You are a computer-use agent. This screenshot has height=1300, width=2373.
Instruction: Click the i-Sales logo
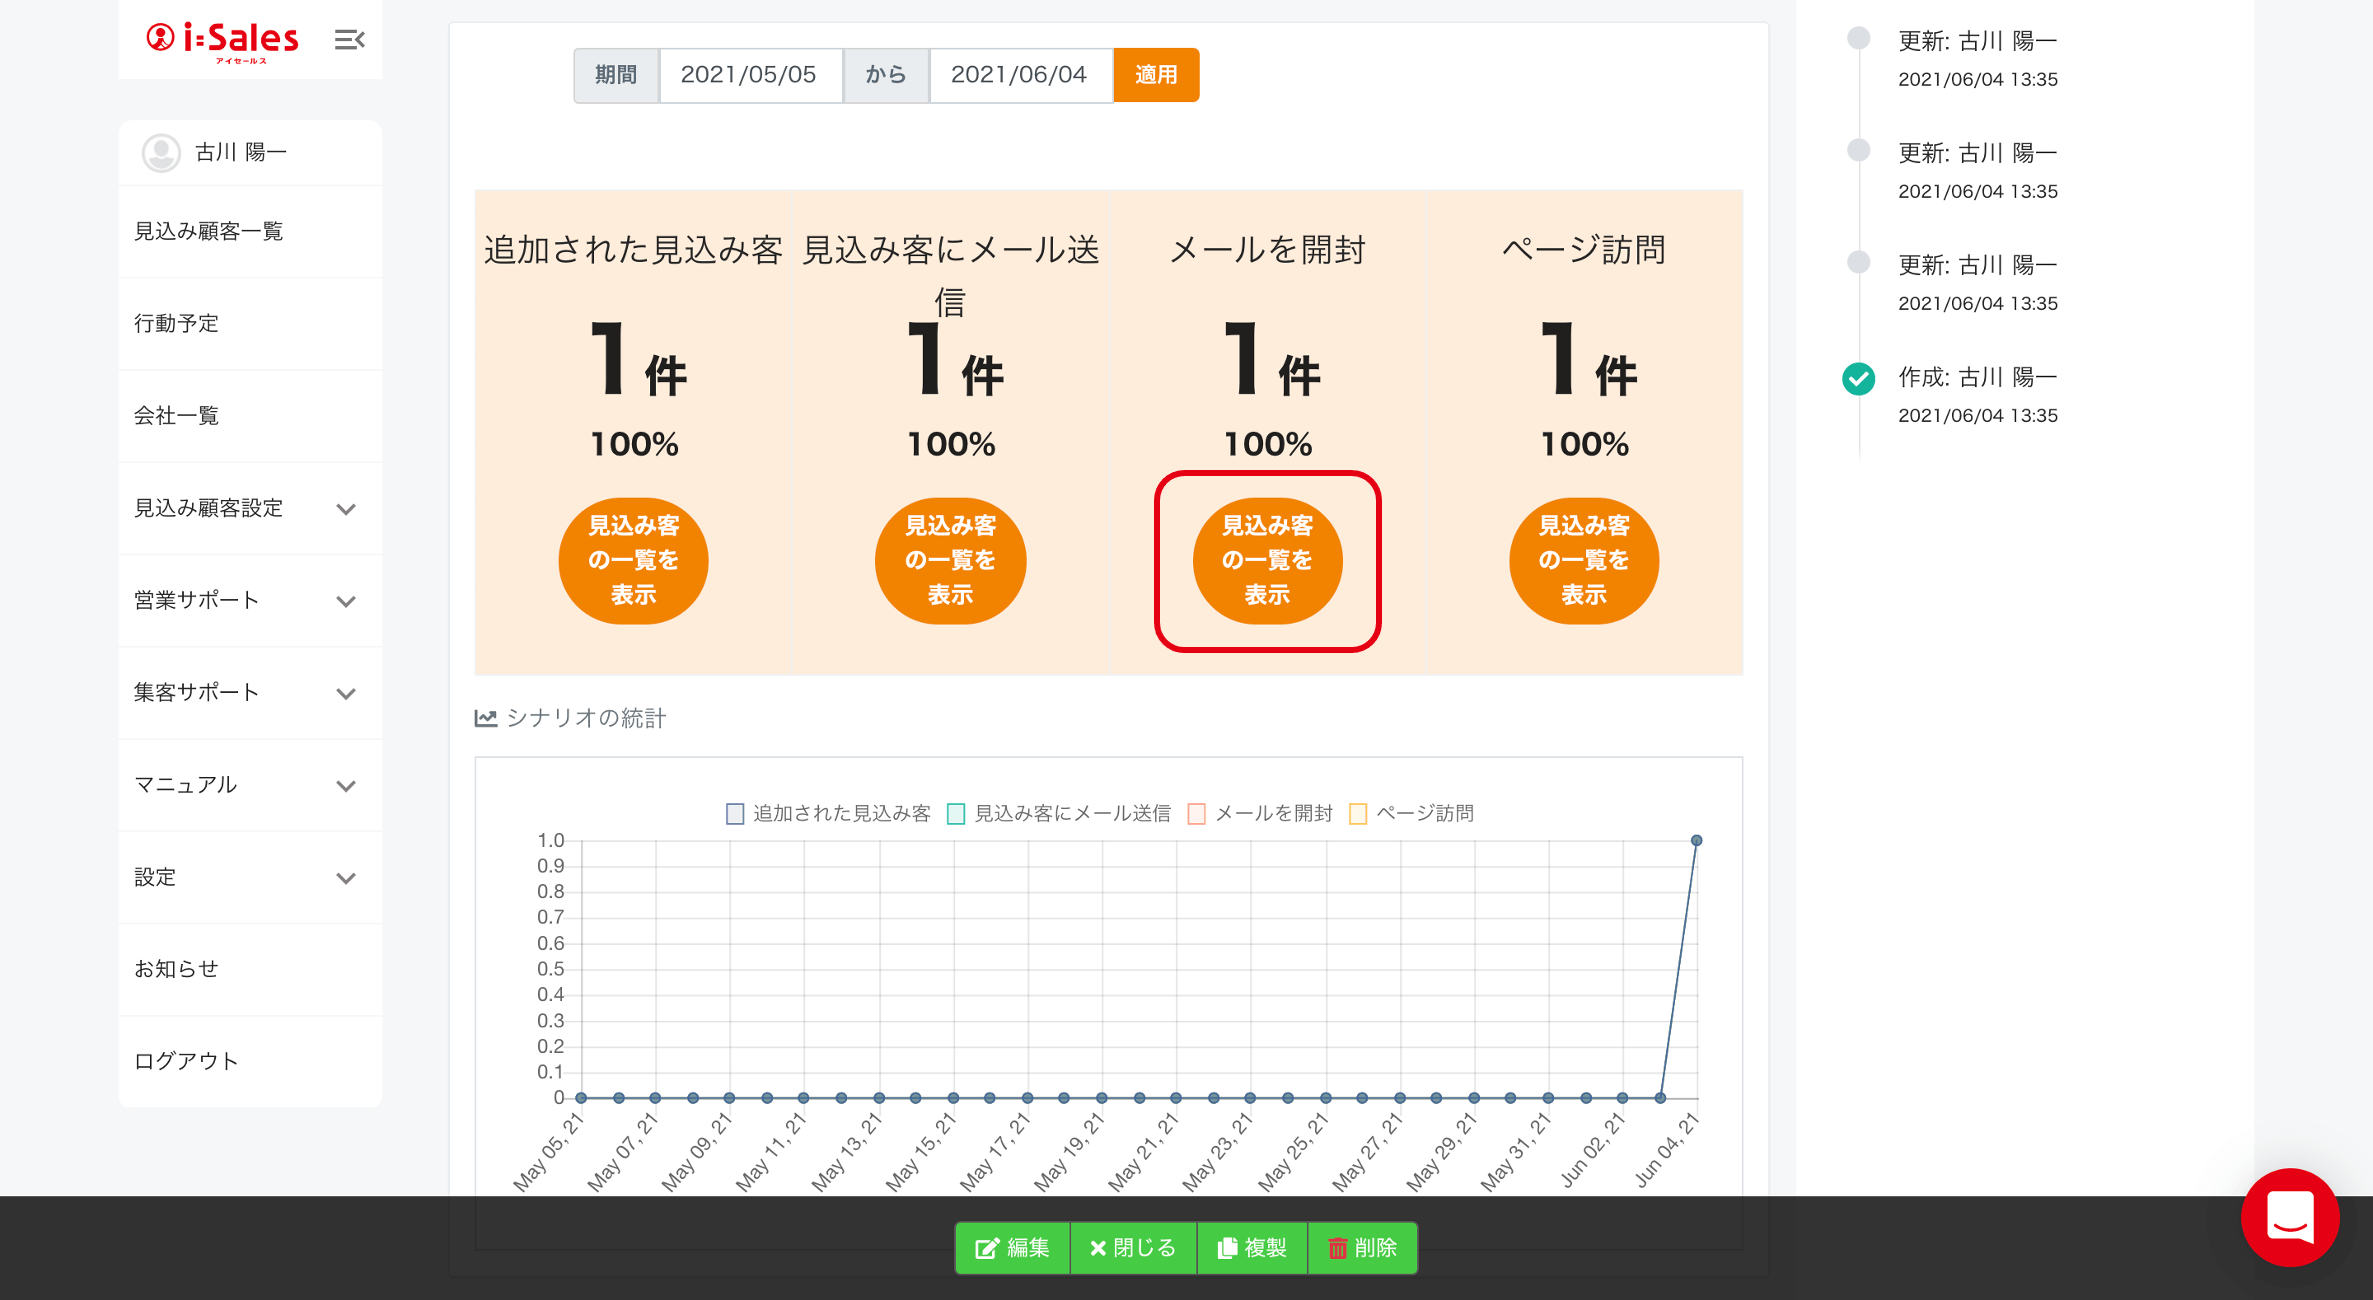tap(222, 40)
